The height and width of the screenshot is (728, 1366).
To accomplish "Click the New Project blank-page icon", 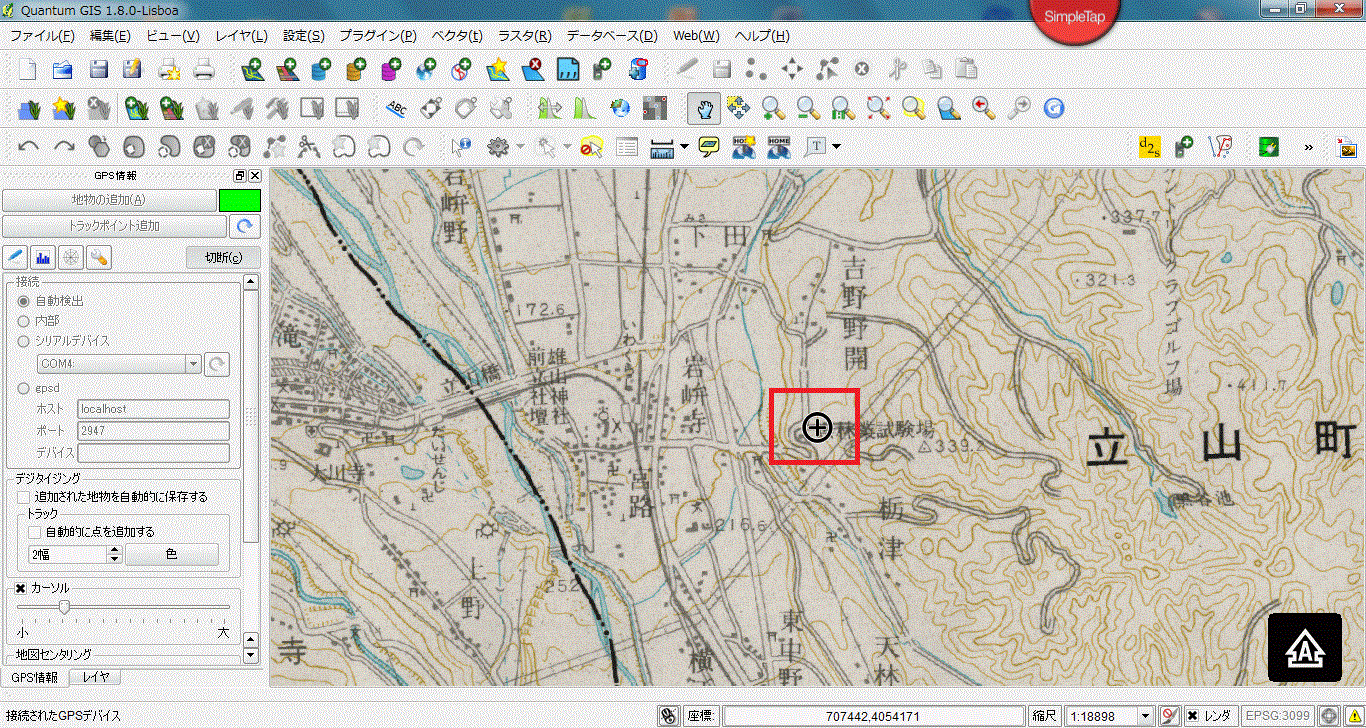I will click(x=28, y=70).
